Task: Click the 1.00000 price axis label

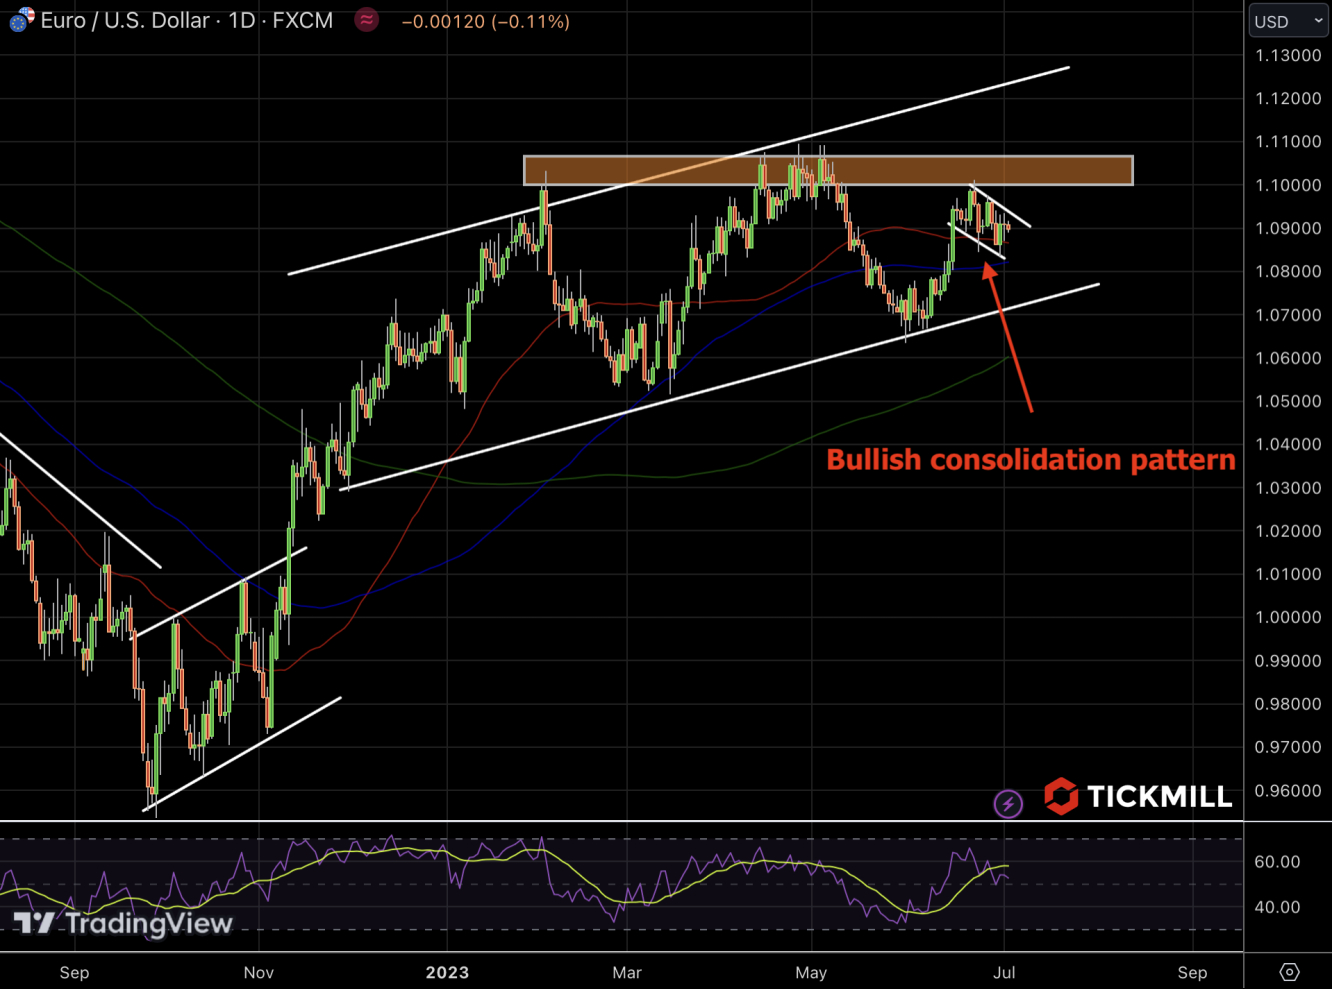Action: click(1288, 617)
